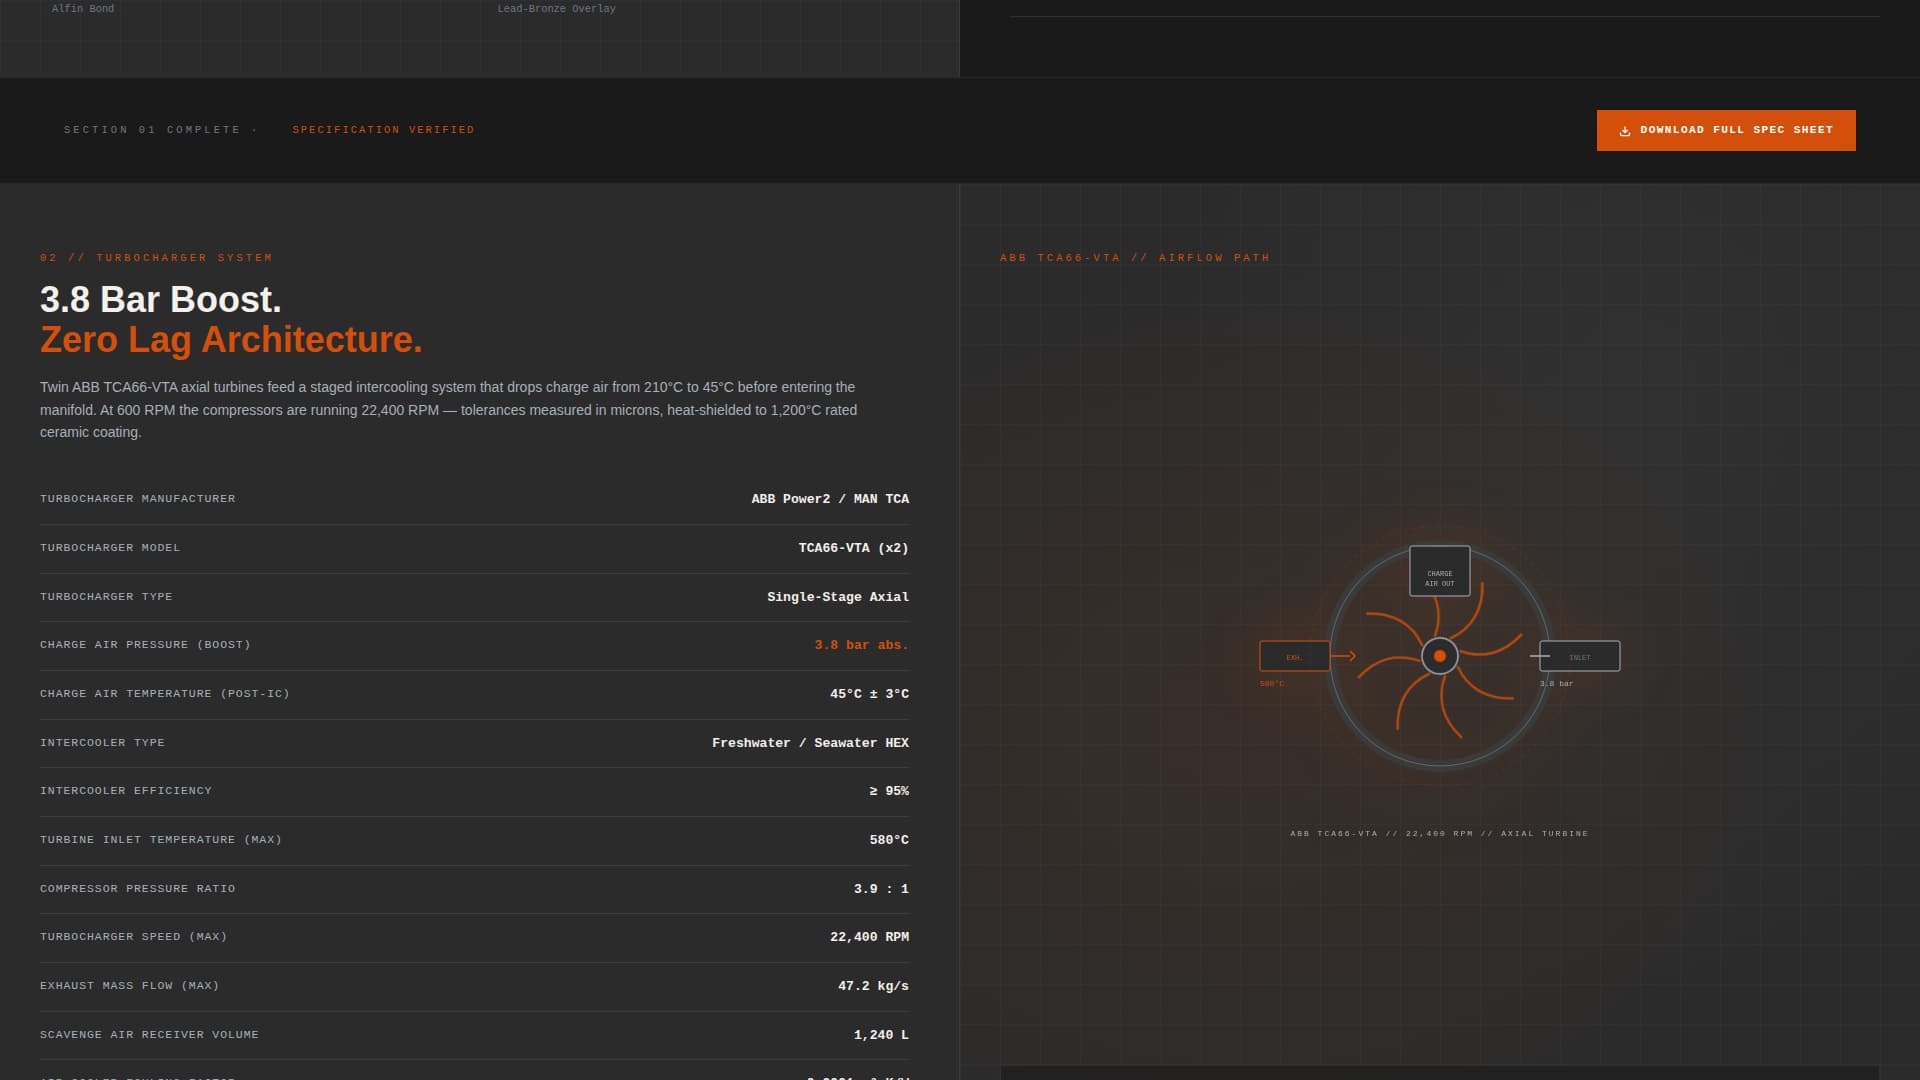
Task: Toggle the SPECIFICATION VERIFIED status indicator
Action: (383, 129)
